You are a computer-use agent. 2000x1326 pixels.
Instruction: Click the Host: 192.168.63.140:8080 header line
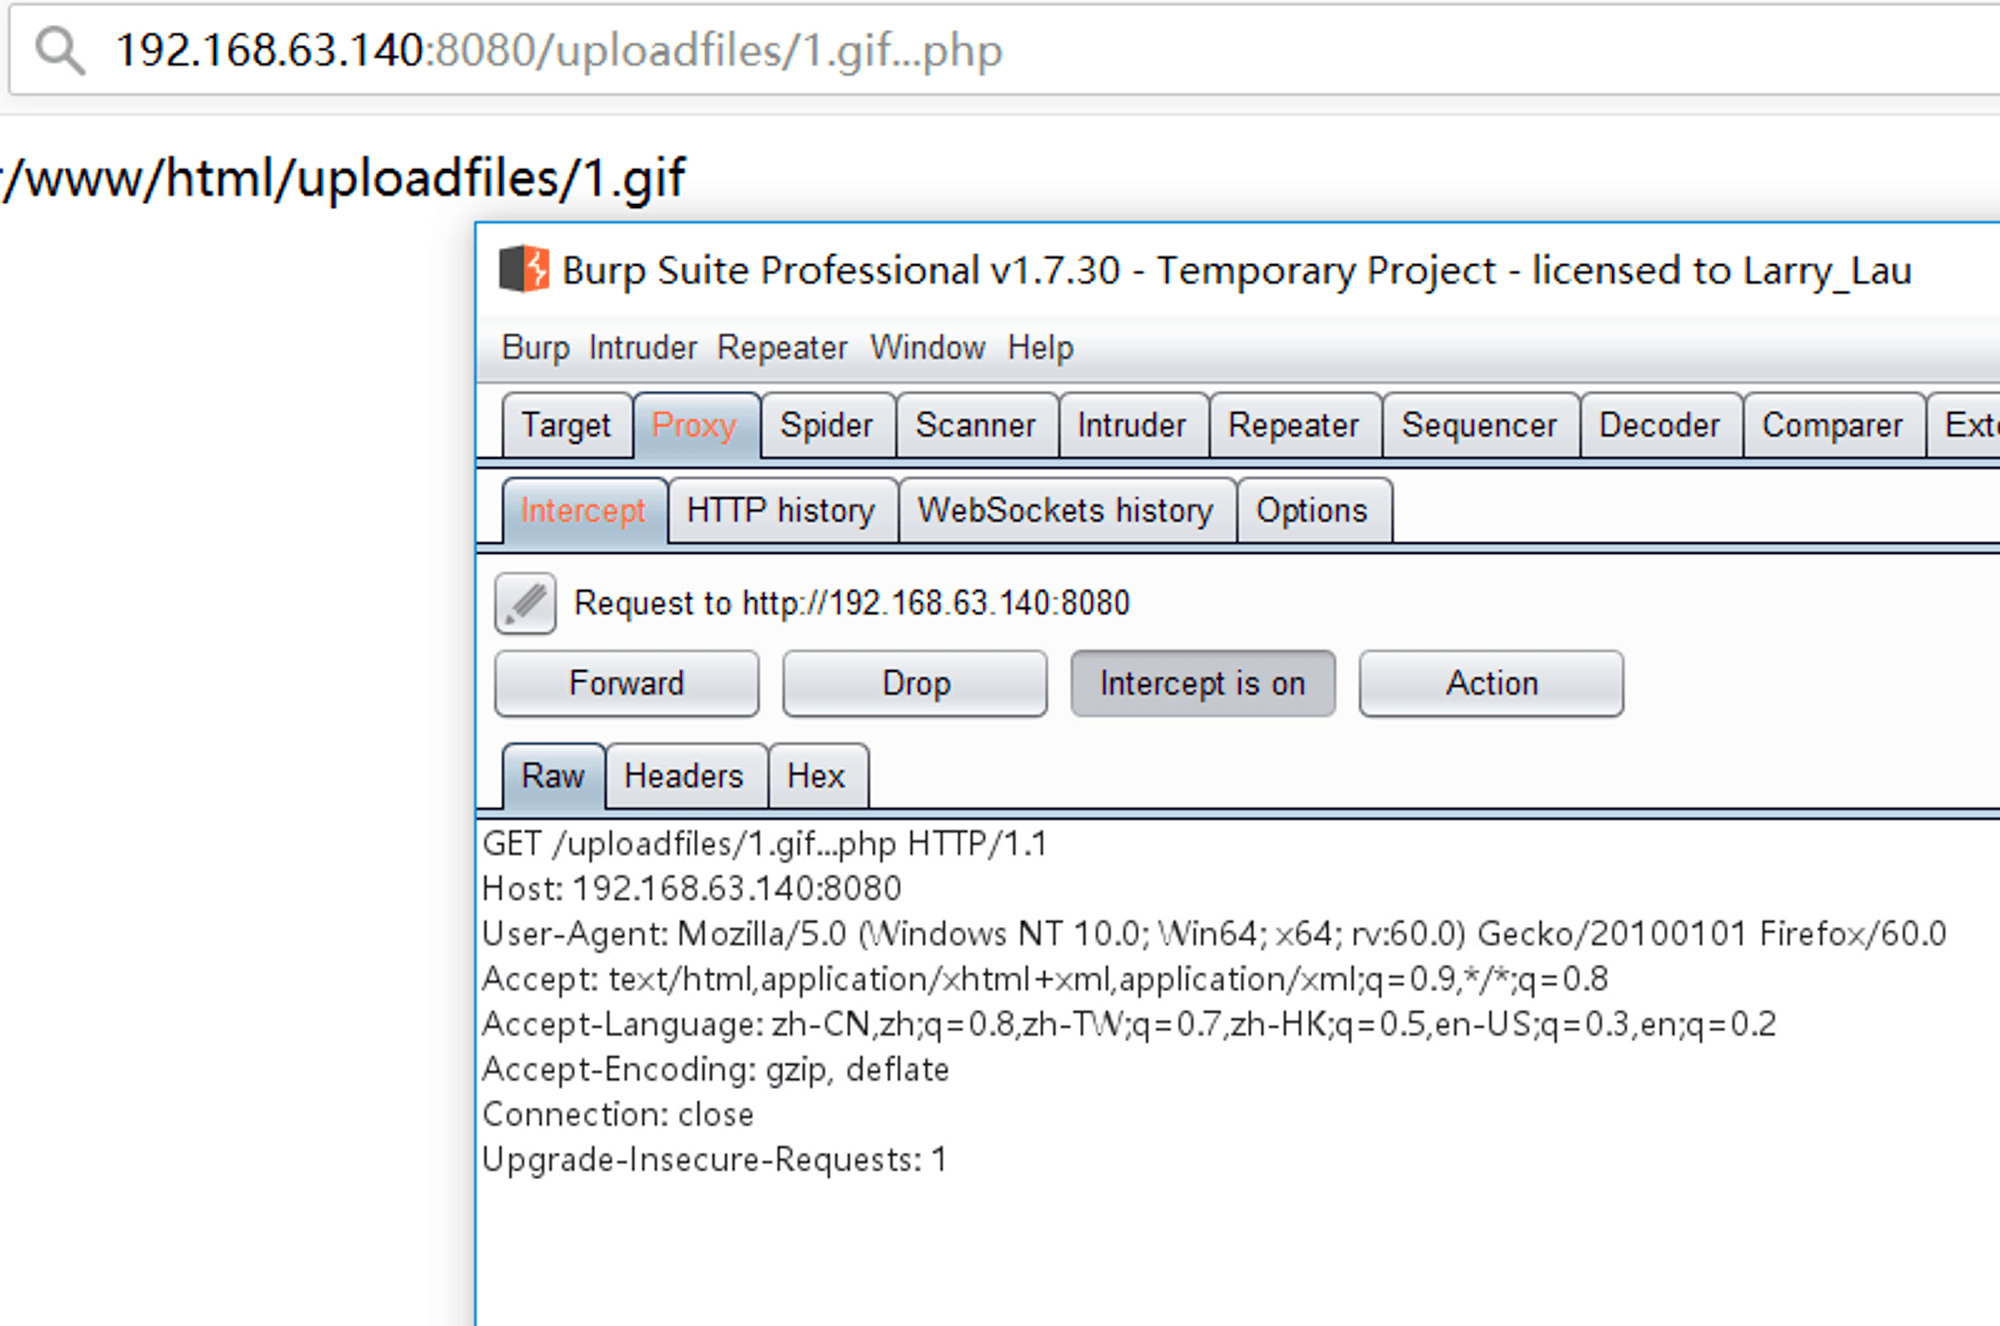click(x=692, y=888)
